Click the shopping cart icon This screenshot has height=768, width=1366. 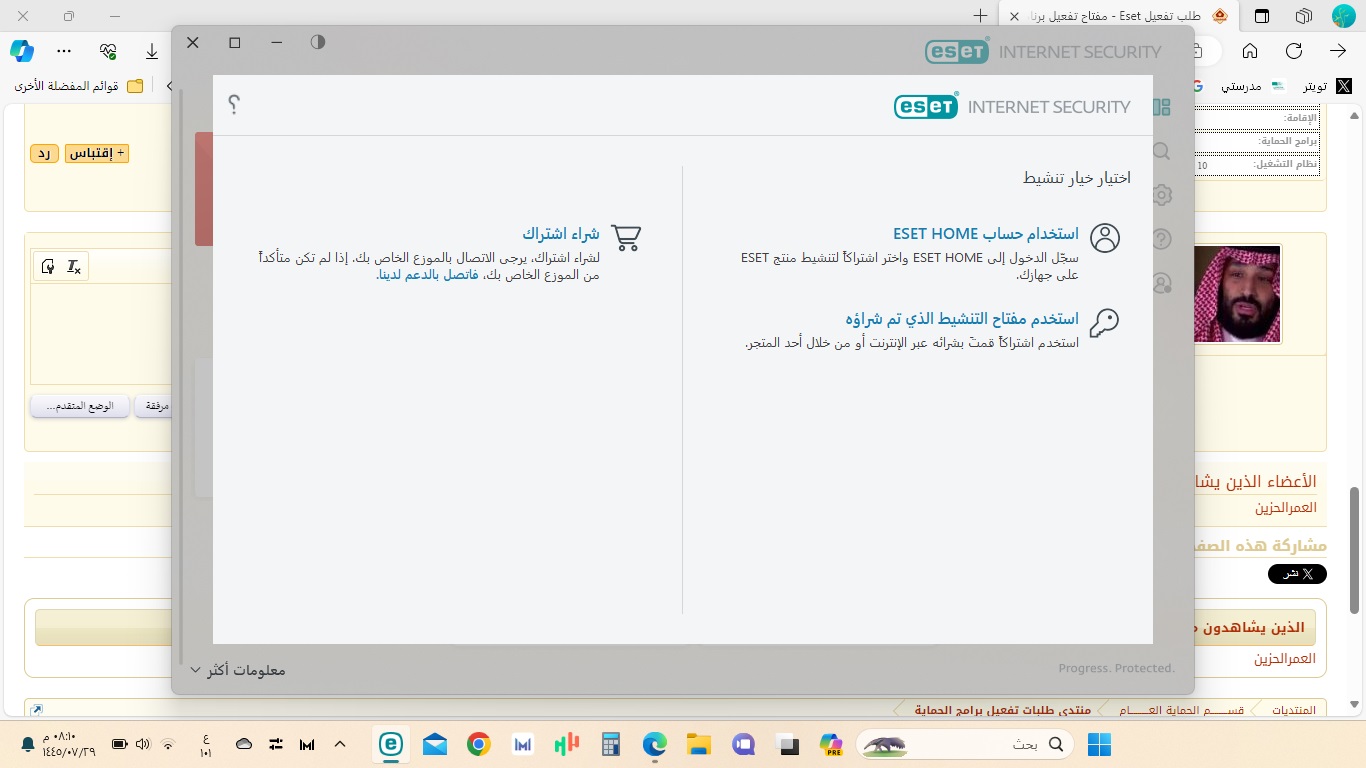click(626, 237)
